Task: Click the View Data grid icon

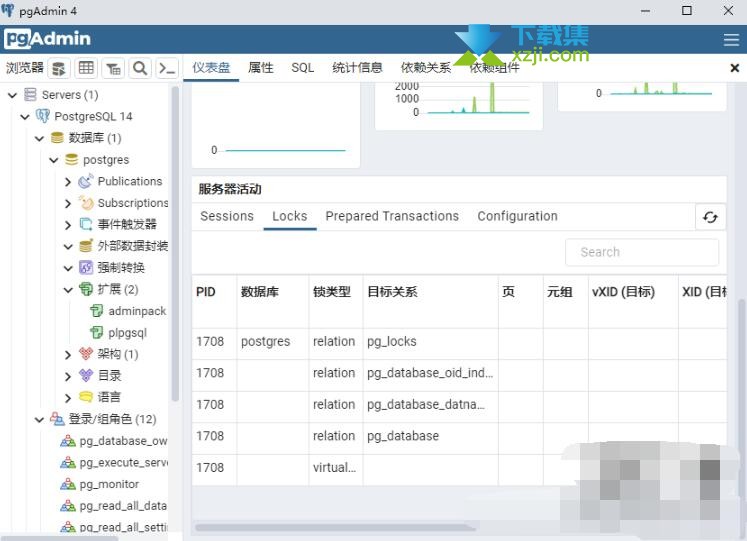Action: 86,68
